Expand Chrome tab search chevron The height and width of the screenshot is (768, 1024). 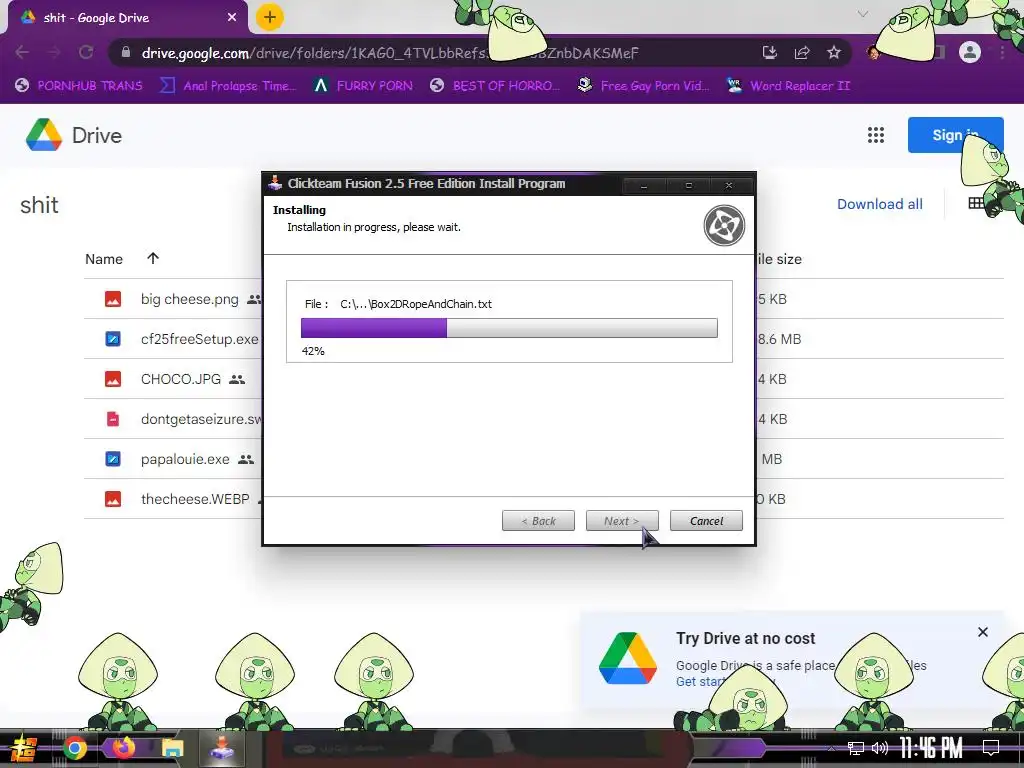click(x=863, y=14)
